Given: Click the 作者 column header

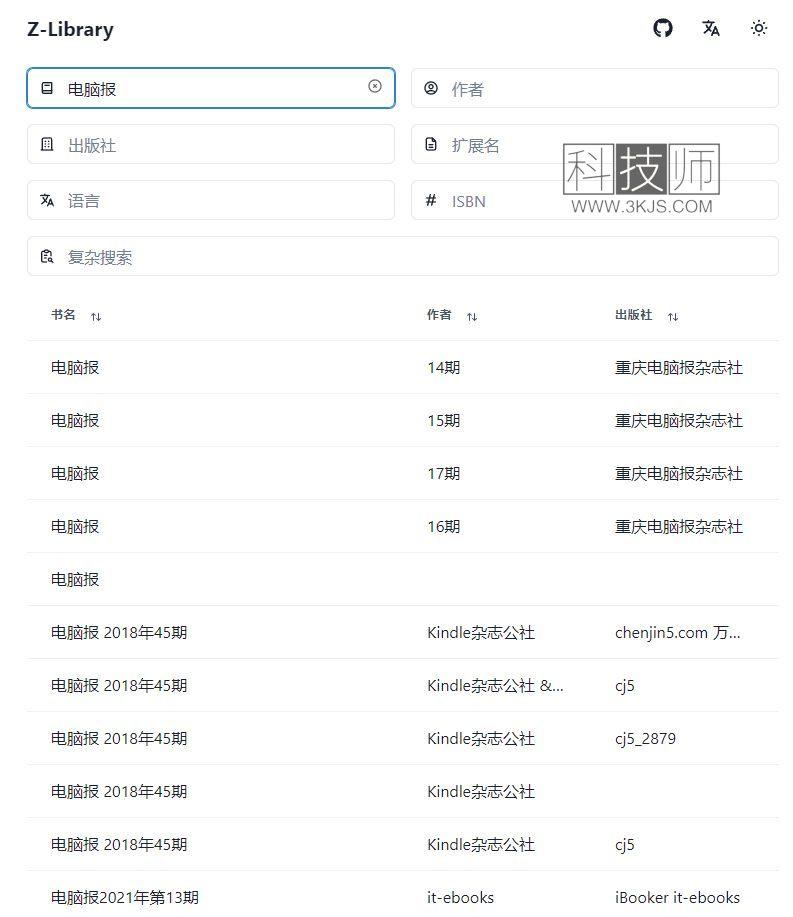Looking at the screenshot, I should tap(439, 315).
